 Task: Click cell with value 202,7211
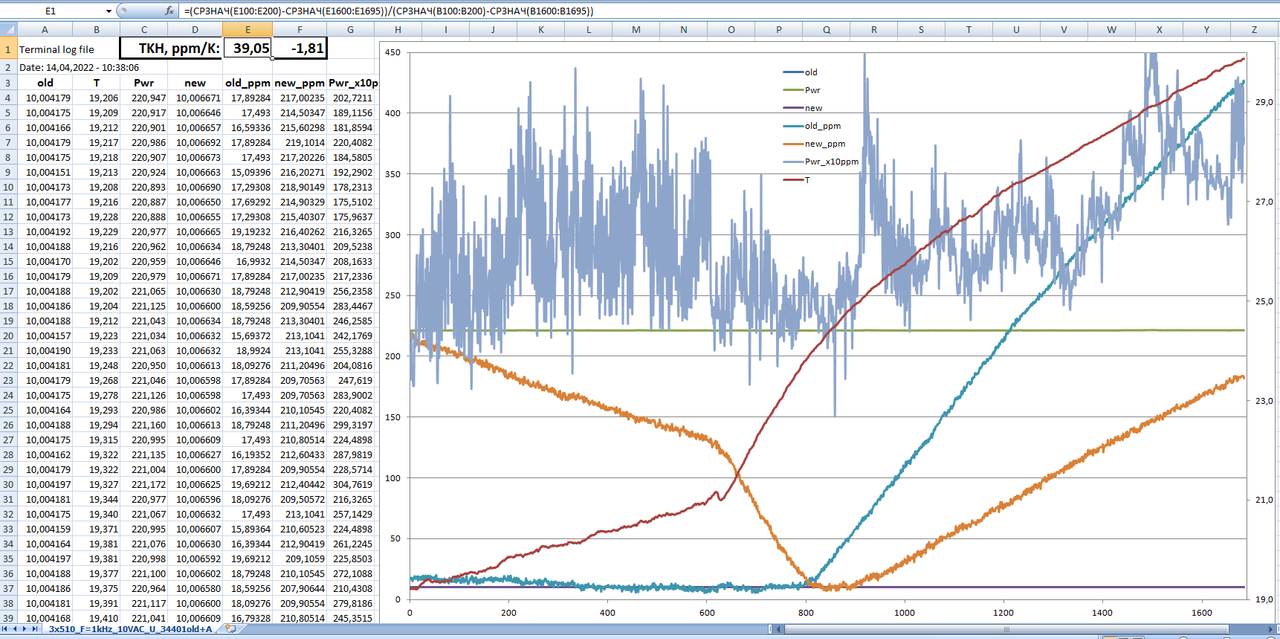tap(351, 98)
